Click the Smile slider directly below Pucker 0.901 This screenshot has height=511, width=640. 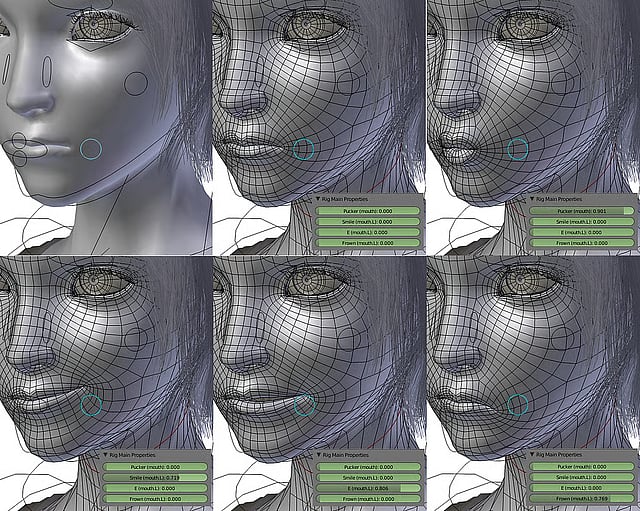[581, 222]
